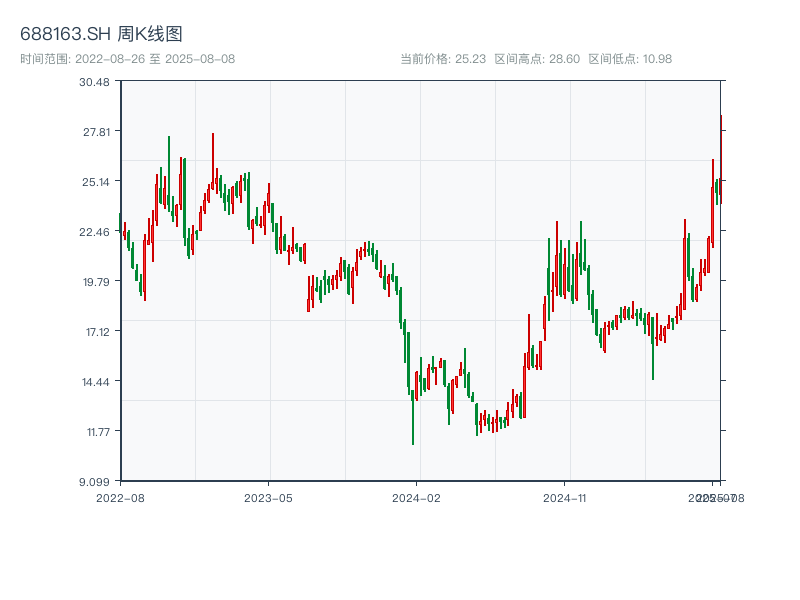Click the 区间低点 10.98 label

click(630, 59)
